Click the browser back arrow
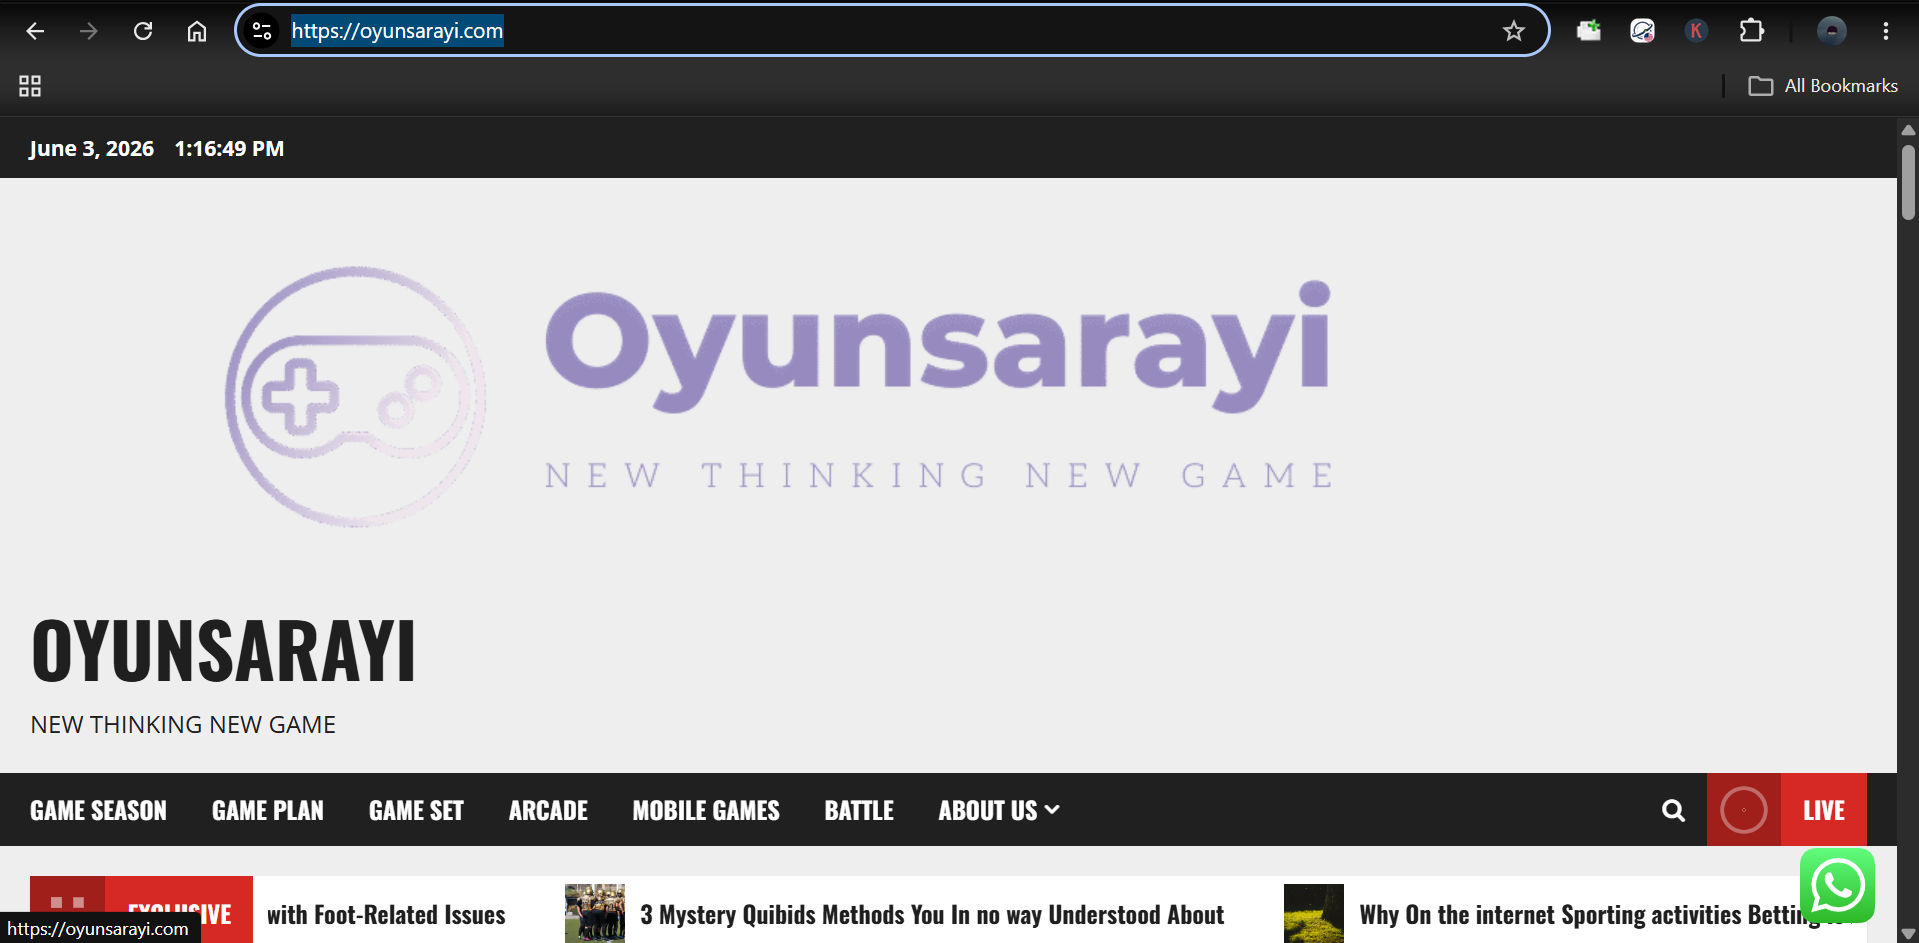Viewport: 1919px width, 943px height. [35, 31]
